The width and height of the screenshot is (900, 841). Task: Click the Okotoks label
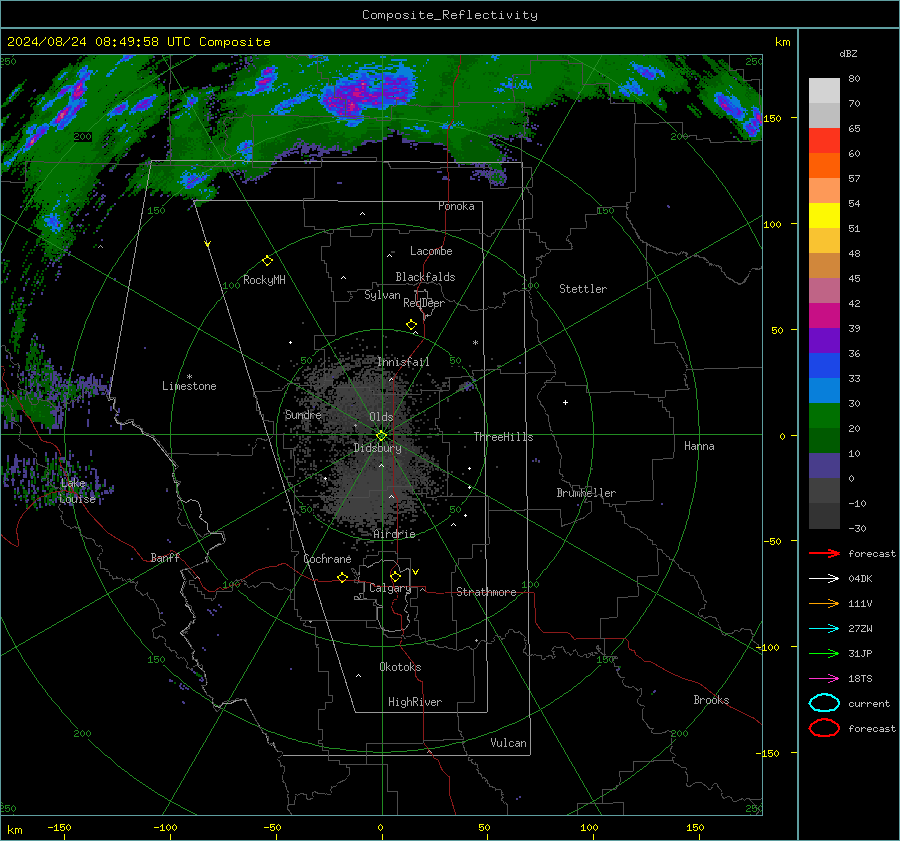point(400,667)
